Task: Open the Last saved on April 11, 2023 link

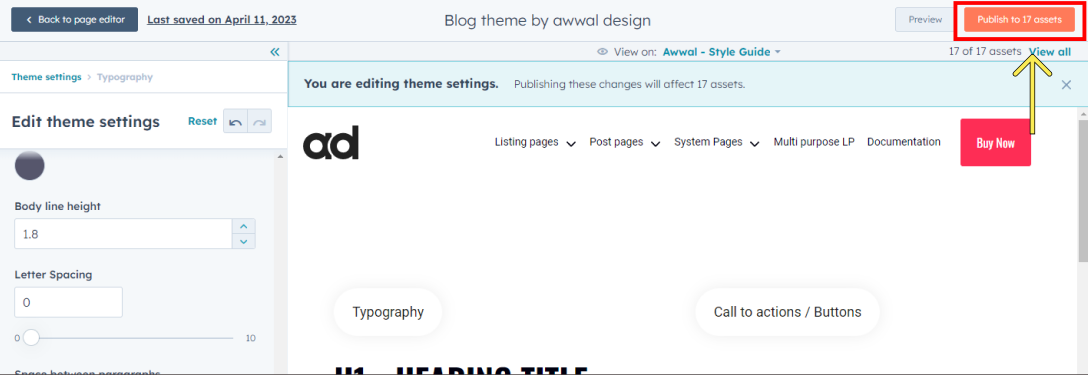Action: 222,19
